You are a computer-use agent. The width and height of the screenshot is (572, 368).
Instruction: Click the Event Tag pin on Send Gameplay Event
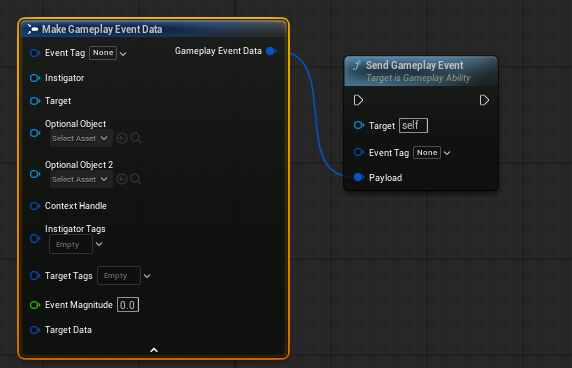(359, 152)
